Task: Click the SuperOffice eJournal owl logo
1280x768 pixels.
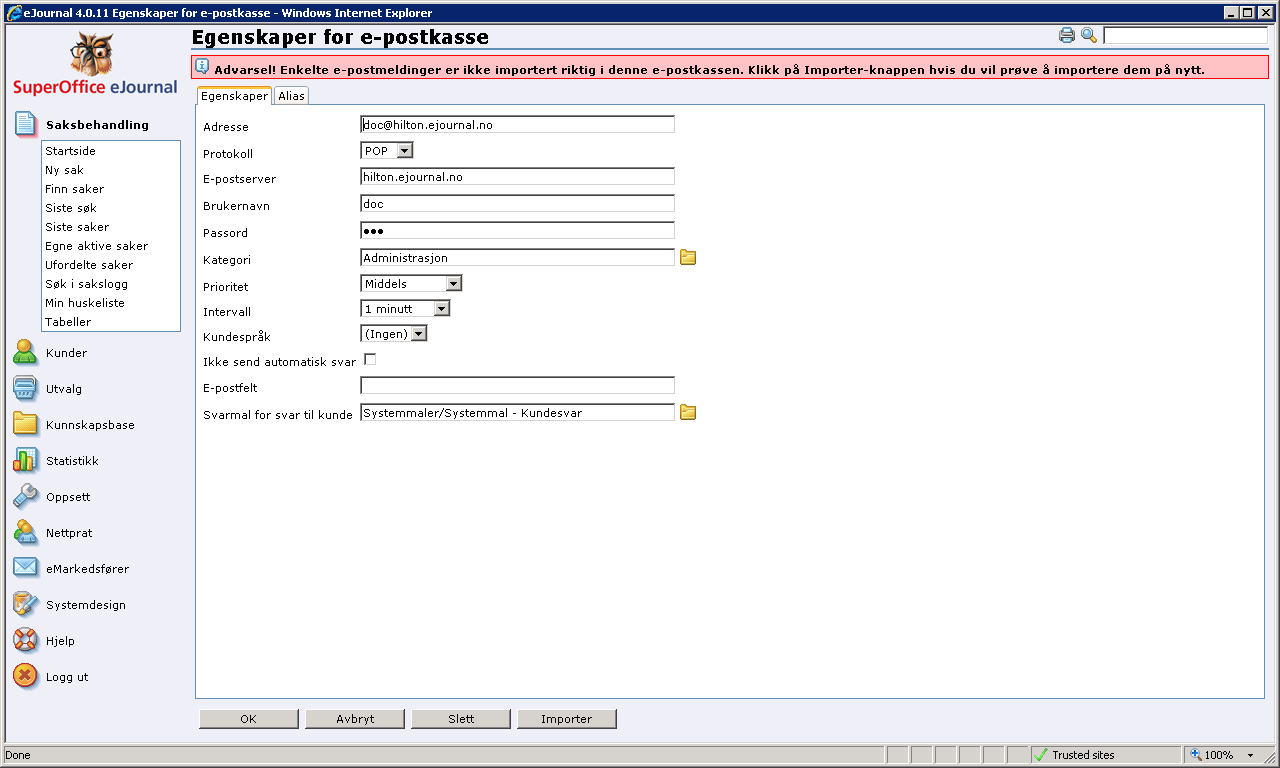Action: coord(95,62)
